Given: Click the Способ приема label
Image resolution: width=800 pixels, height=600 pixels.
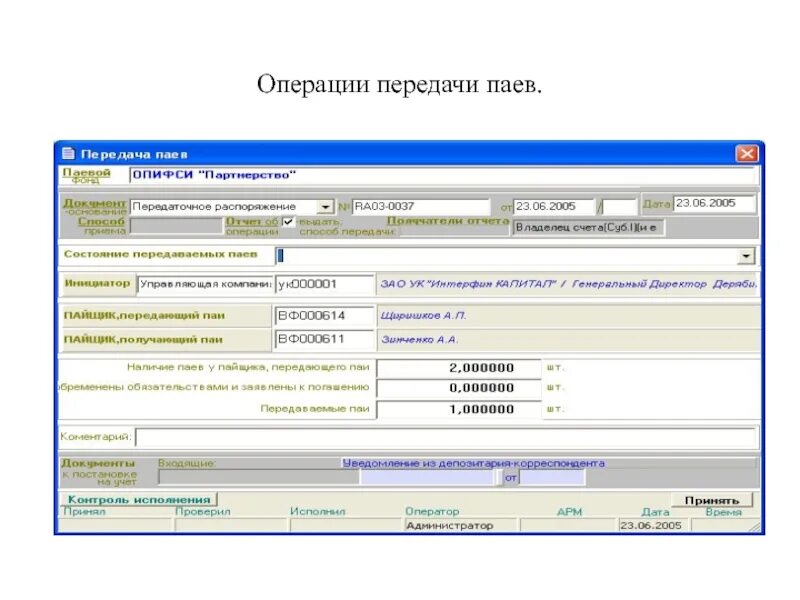Looking at the screenshot, I should tap(102, 226).
